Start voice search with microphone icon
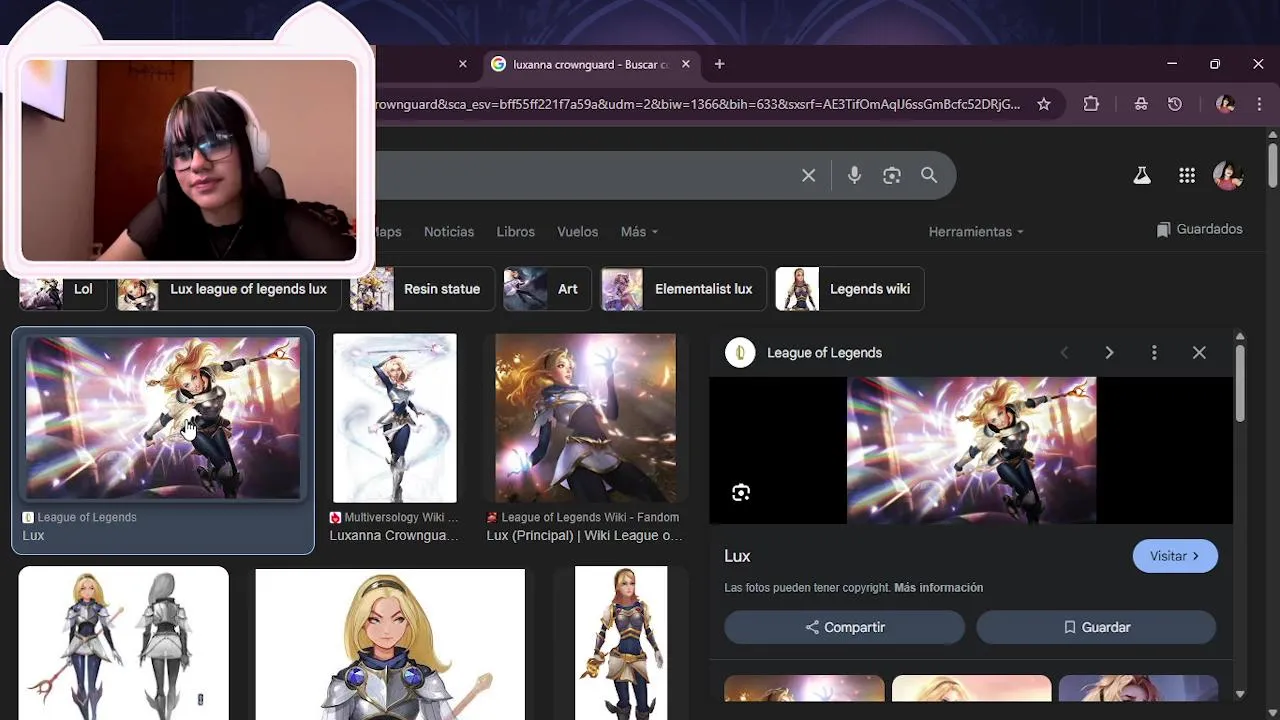The height and width of the screenshot is (720, 1280). 854,176
